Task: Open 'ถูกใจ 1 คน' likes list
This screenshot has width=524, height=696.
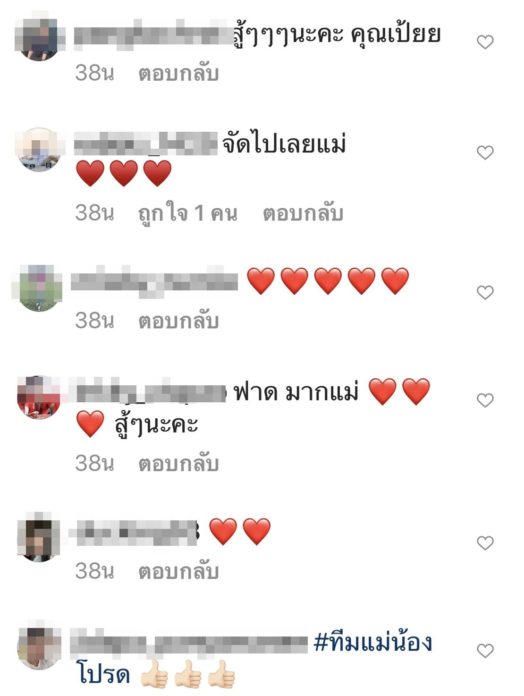Action: pyautogui.click(x=187, y=213)
